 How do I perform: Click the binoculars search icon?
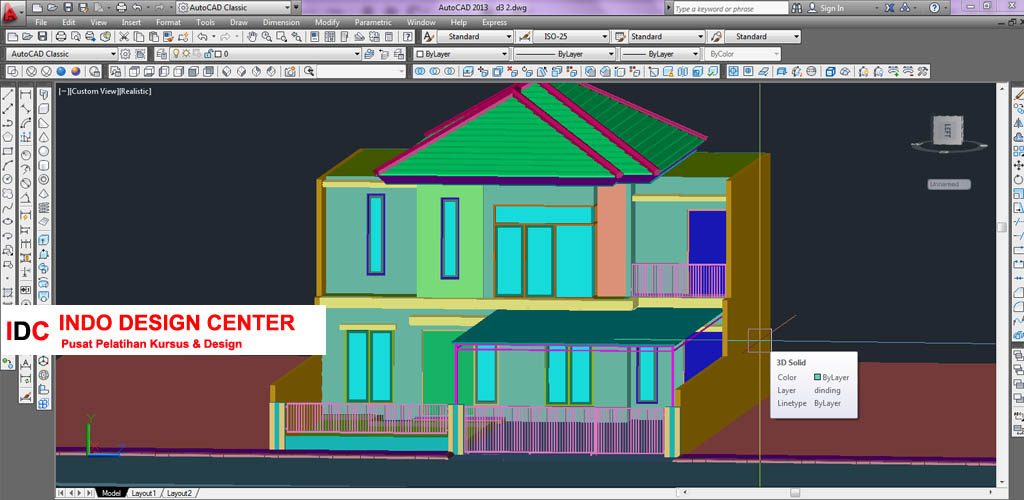797,8
